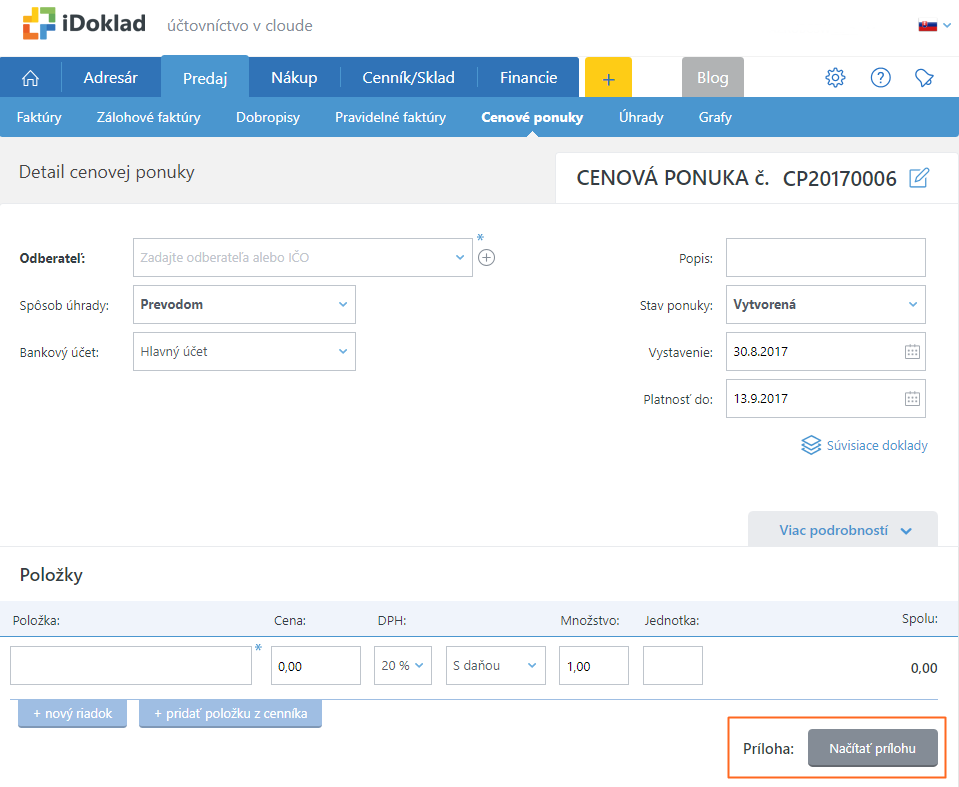959x787 pixels.
Task: Add new customer with plus circle icon
Action: pyautogui.click(x=487, y=257)
